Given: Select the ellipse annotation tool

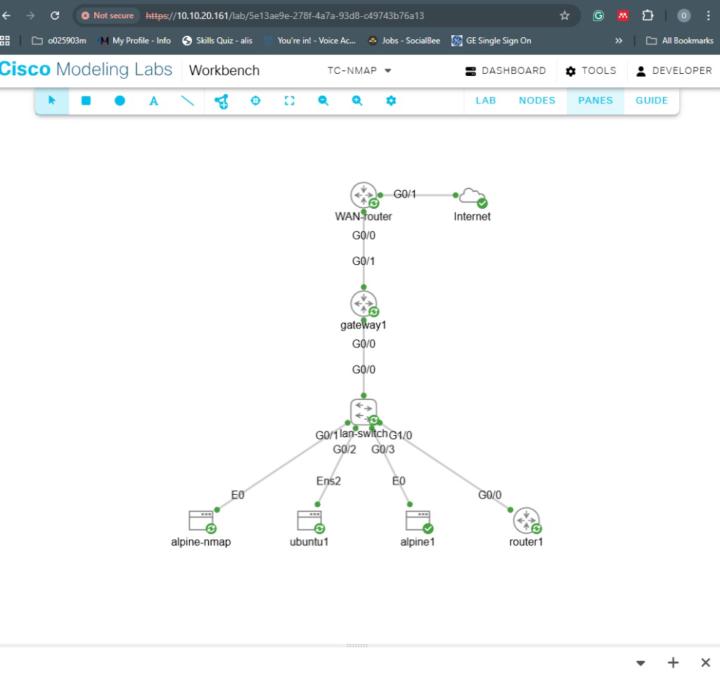Looking at the screenshot, I should 120,101.
